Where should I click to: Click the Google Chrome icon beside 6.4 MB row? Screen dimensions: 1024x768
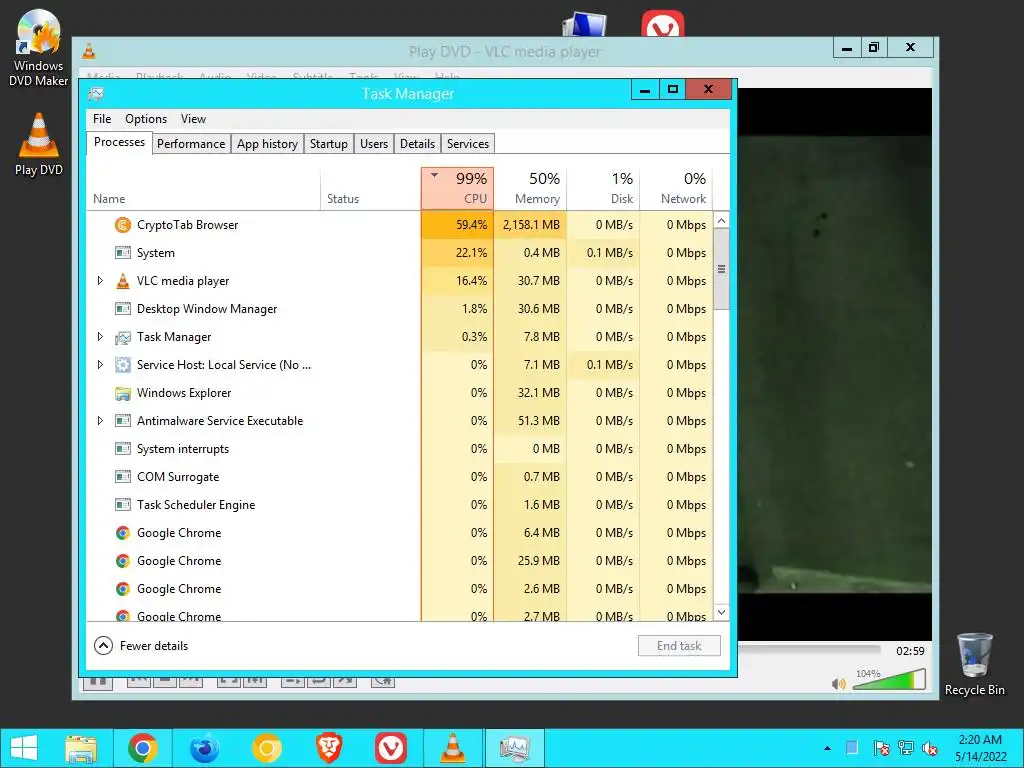123,533
